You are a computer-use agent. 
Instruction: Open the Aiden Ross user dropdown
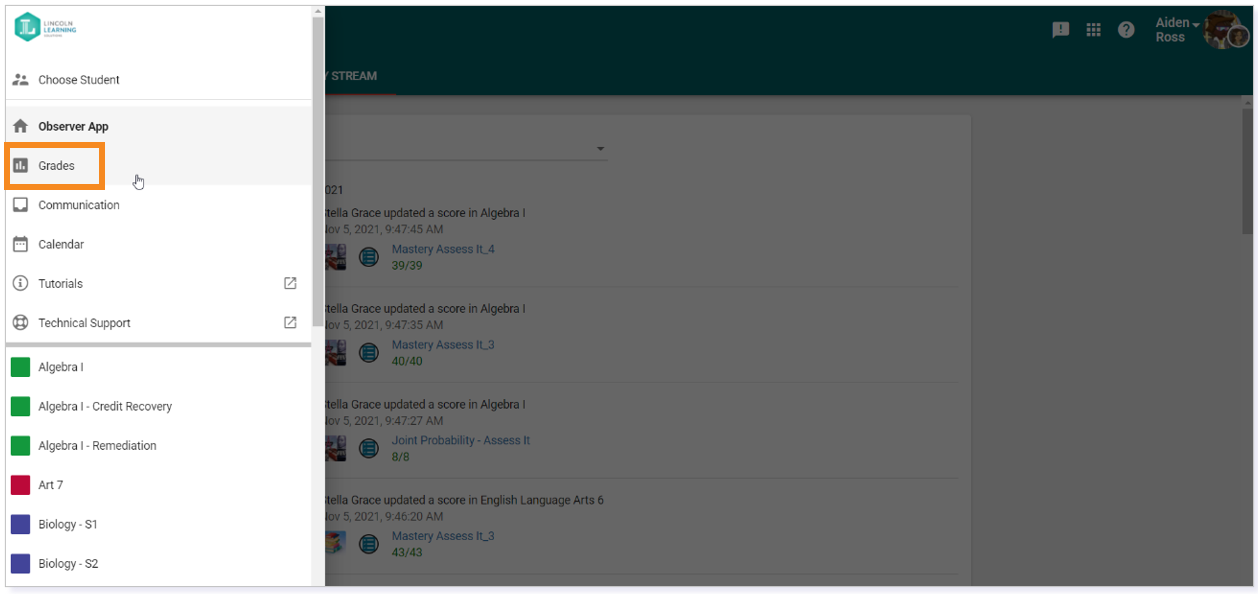[1176, 30]
